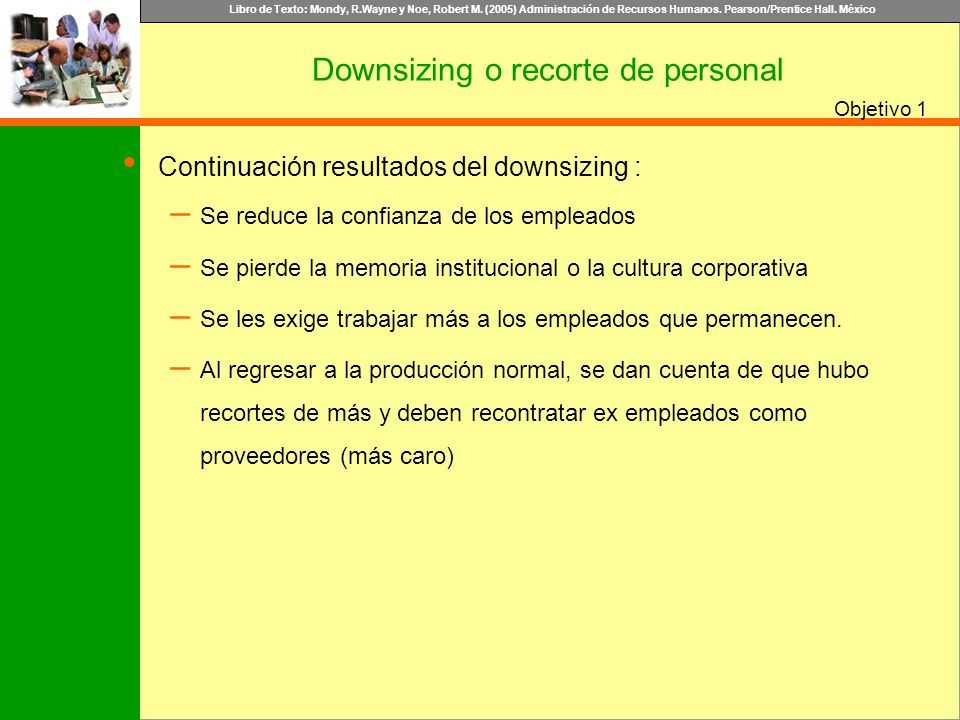Click line about 'memoria institucional o la cultura corporativa'
This screenshot has height=720, width=960.
tap(503, 268)
